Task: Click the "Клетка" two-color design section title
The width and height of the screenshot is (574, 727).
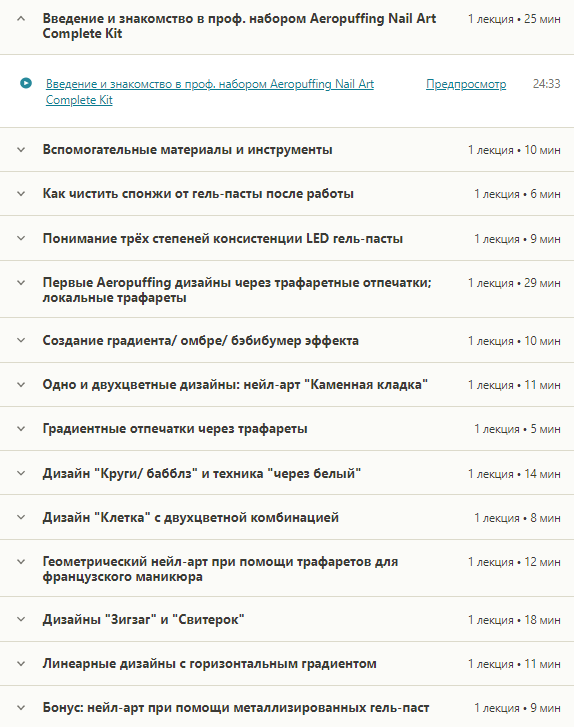Action: 191,517
